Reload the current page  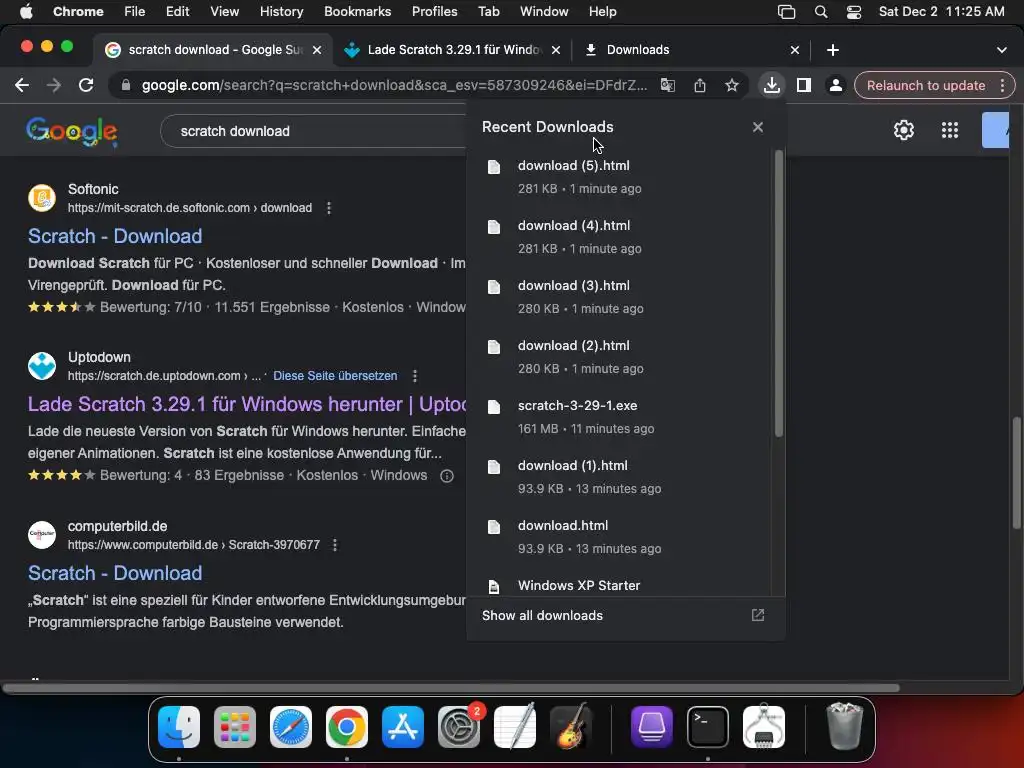(86, 86)
